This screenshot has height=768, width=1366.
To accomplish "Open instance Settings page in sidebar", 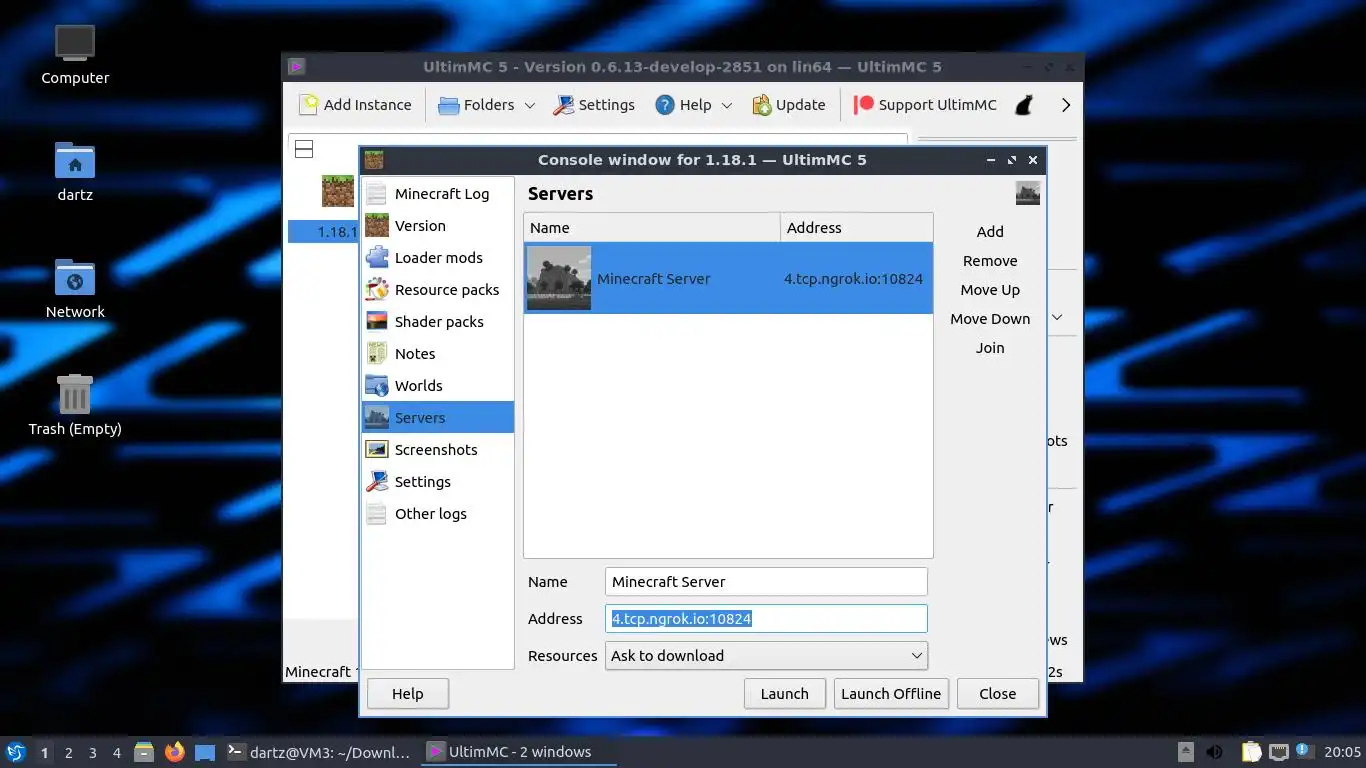I will pyautogui.click(x=438, y=482).
